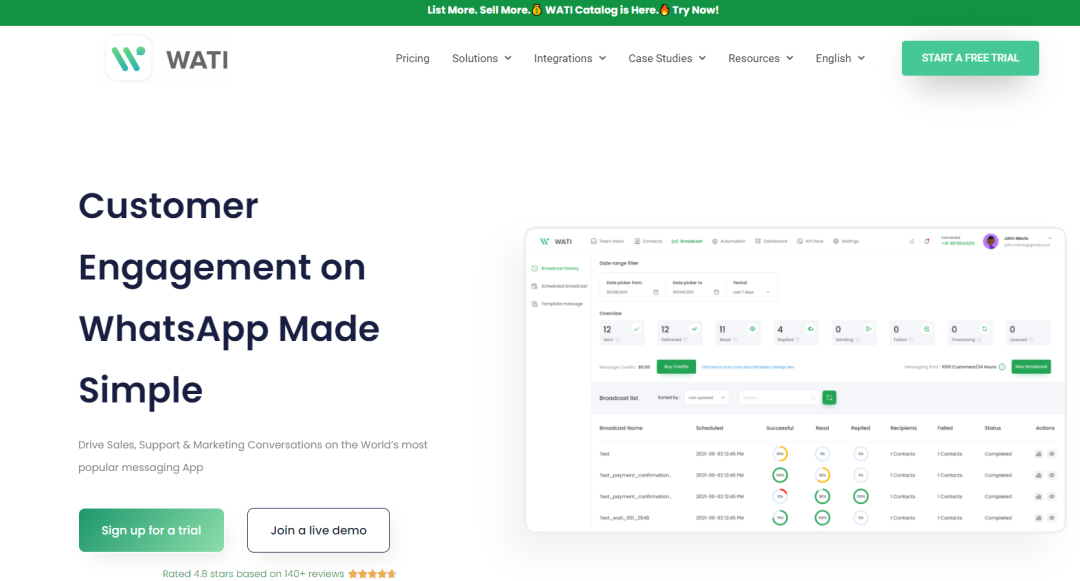Viewport: 1080px width, 581px height.
Task: Click the Date picker from field
Action: [x=633, y=288]
